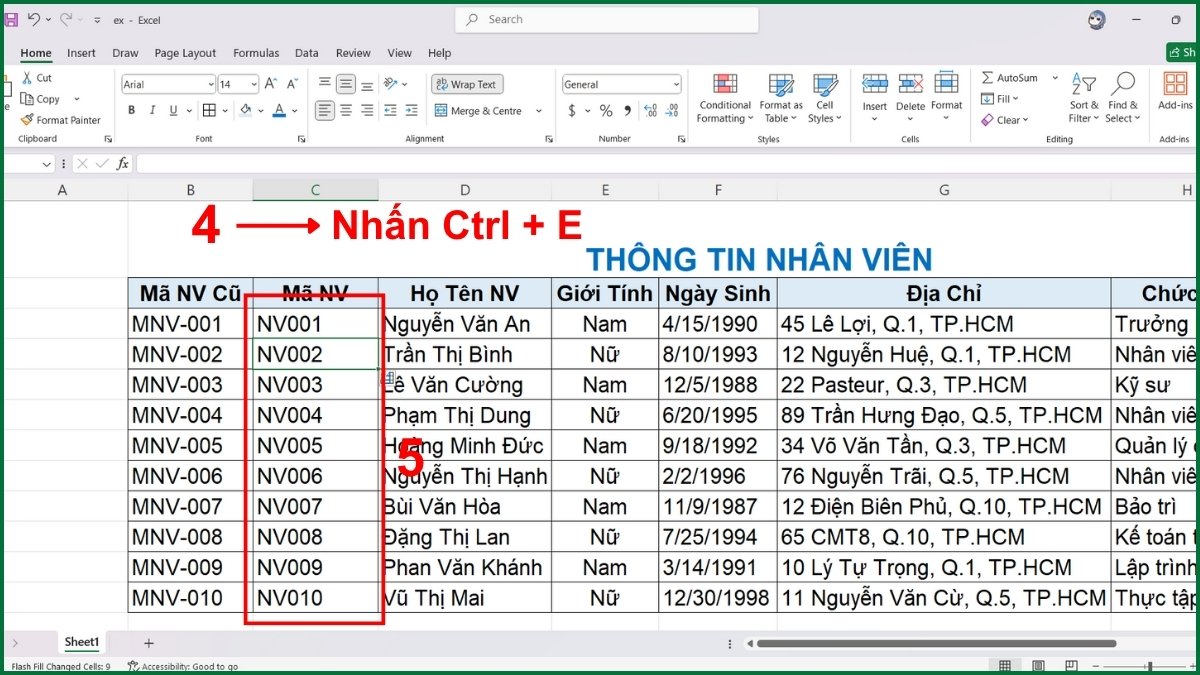This screenshot has height=675, width=1200.
Task: Open the Review ribbon tab
Action: [x=353, y=53]
